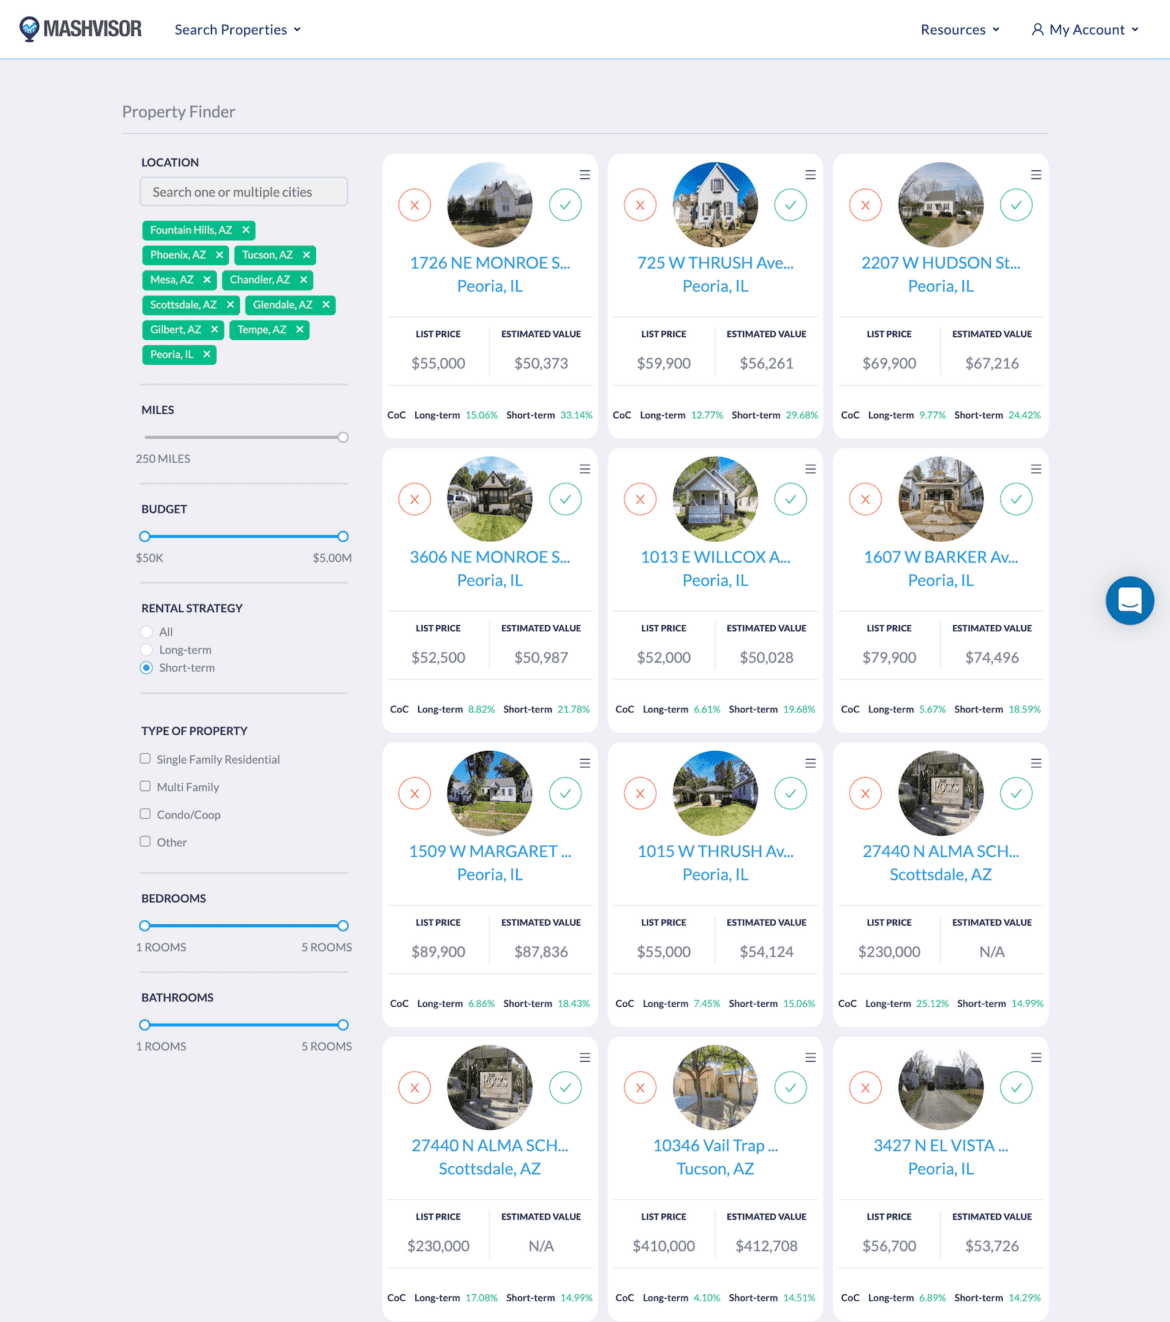The image size is (1170, 1322).
Task: Open the chat support widget
Action: click(x=1129, y=600)
